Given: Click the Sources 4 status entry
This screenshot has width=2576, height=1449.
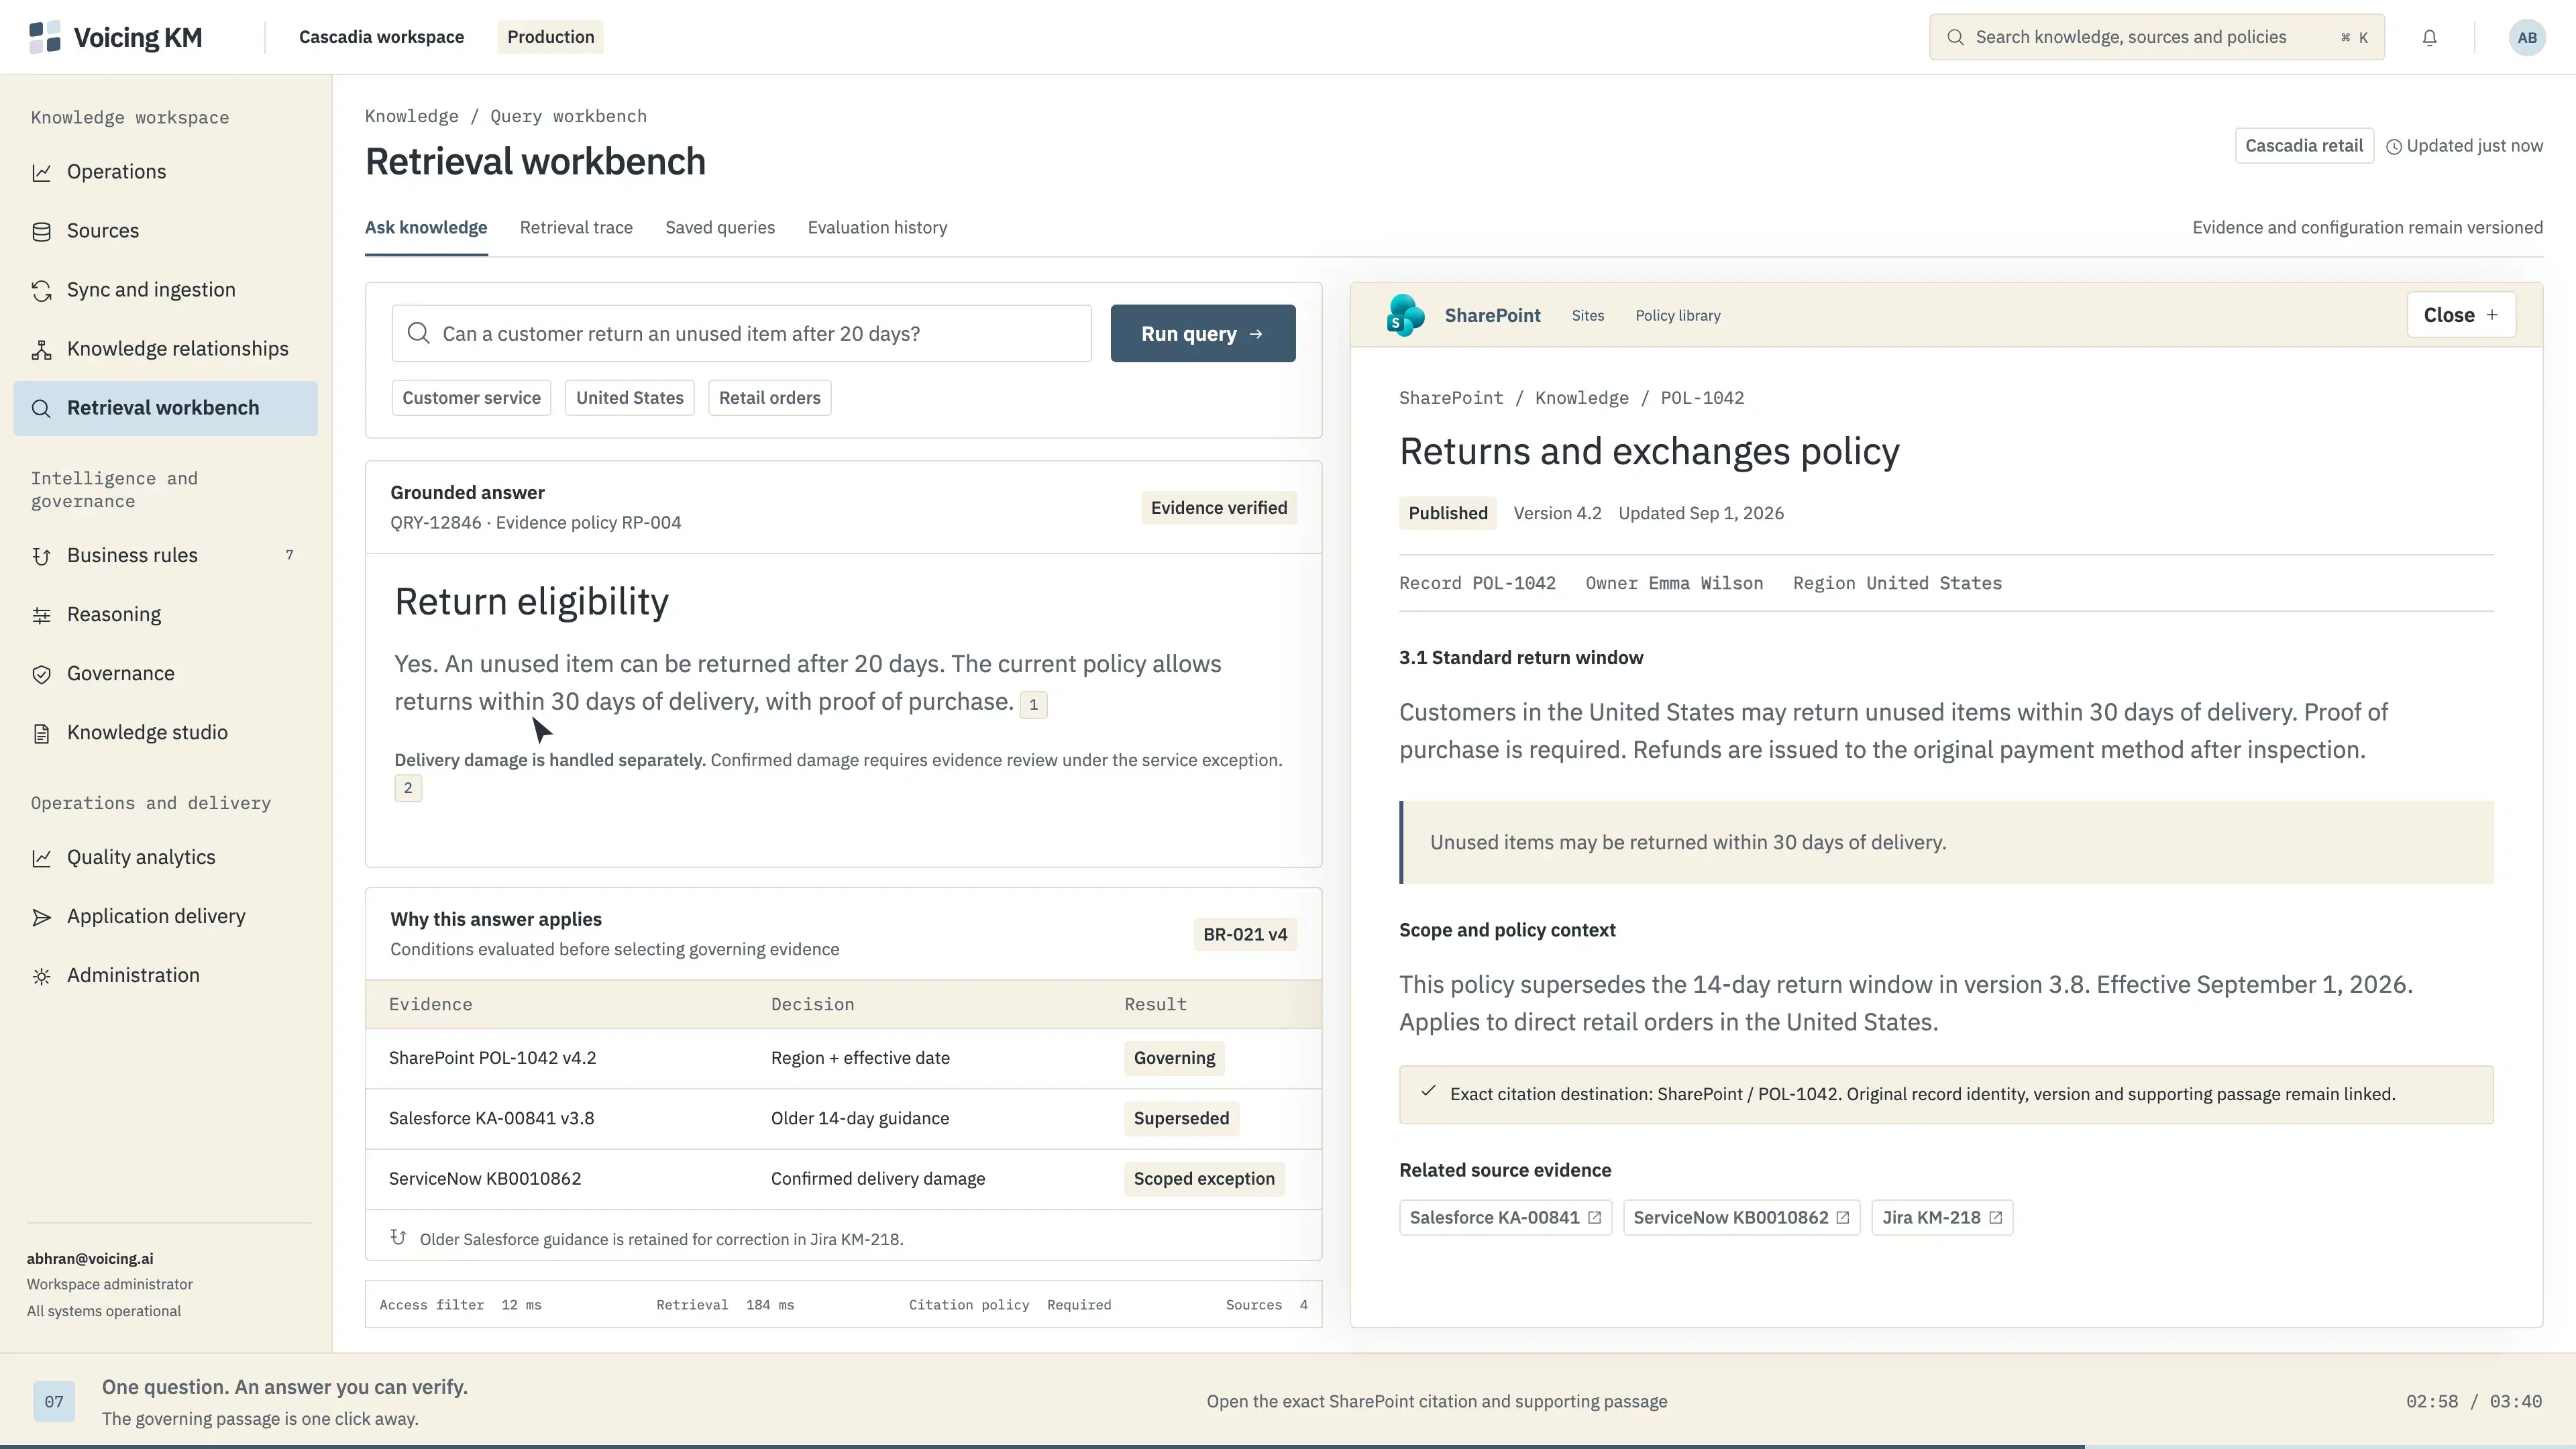Looking at the screenshot, I should click(1266, 1305).
